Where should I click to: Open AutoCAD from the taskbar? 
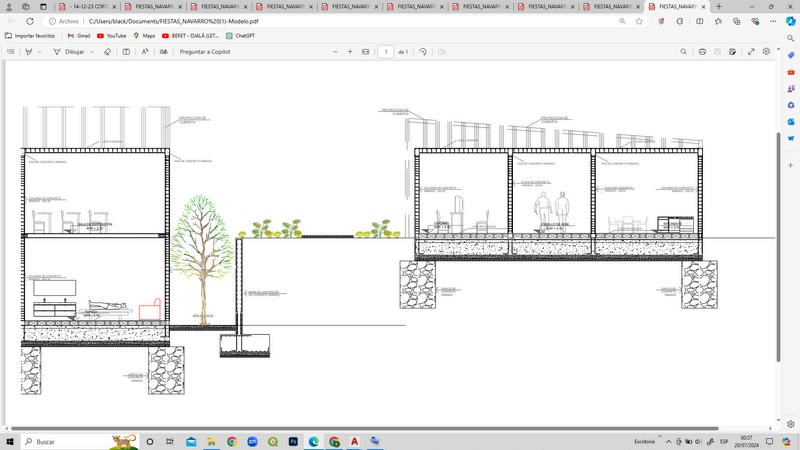[x=354, y=441]
